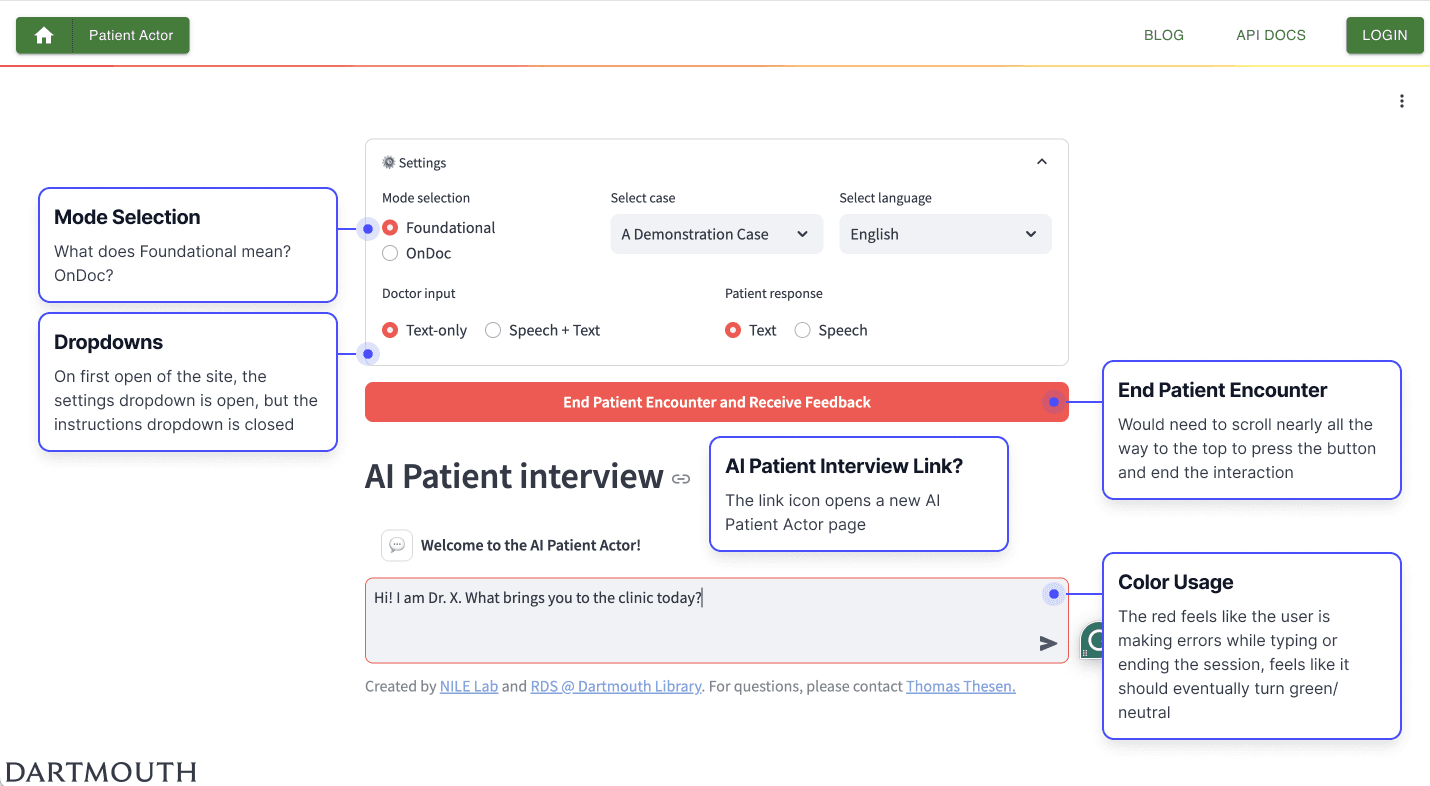Image resolution: width=1430 pixels, height=786 pixels.
Task: Open the three-dot options menu
Action: [1402, 101]
